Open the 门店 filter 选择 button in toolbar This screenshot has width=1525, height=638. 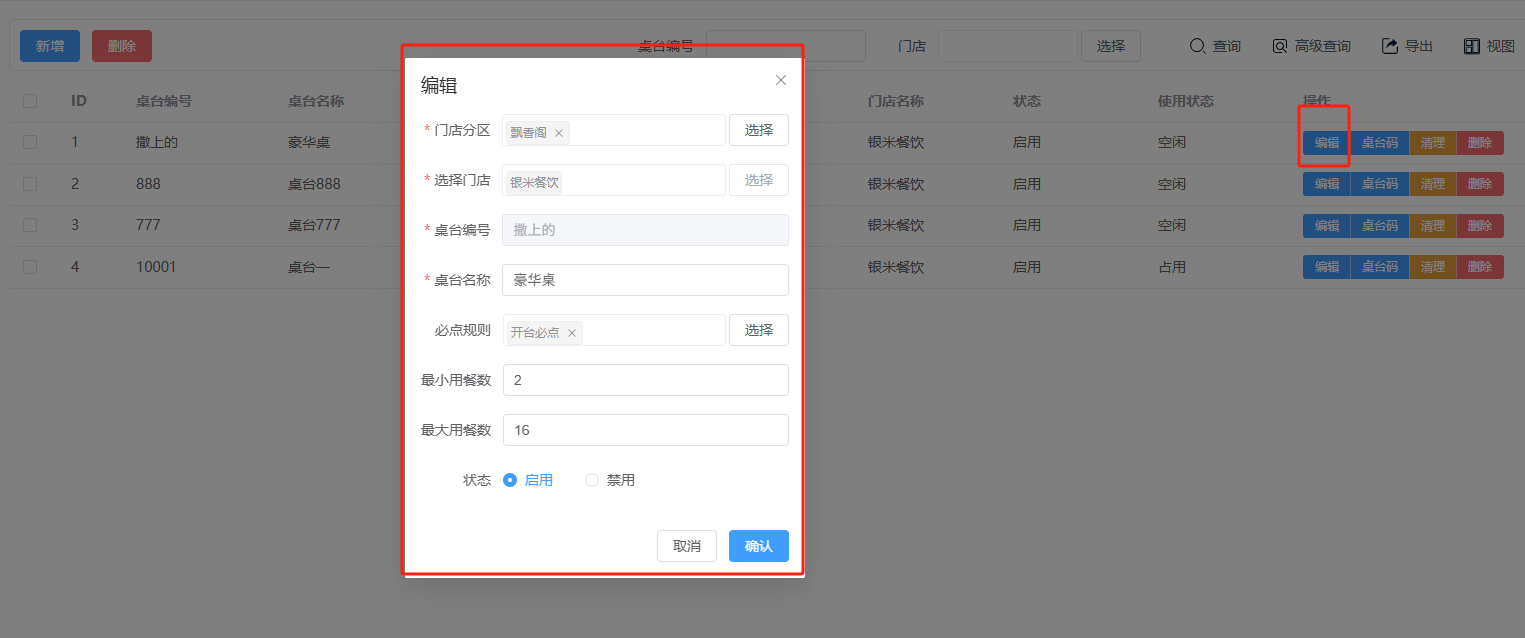coord(1110,46)
